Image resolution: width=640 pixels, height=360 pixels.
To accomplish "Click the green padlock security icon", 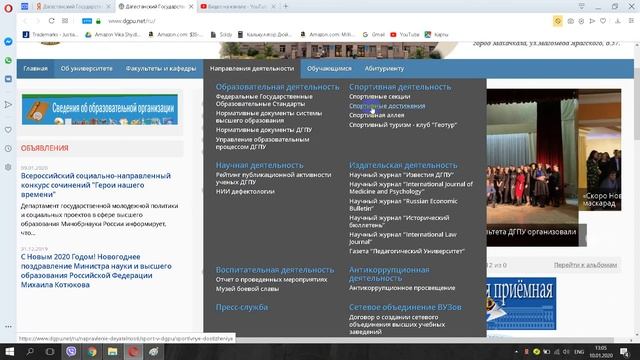I will click(x=98, y=21).
